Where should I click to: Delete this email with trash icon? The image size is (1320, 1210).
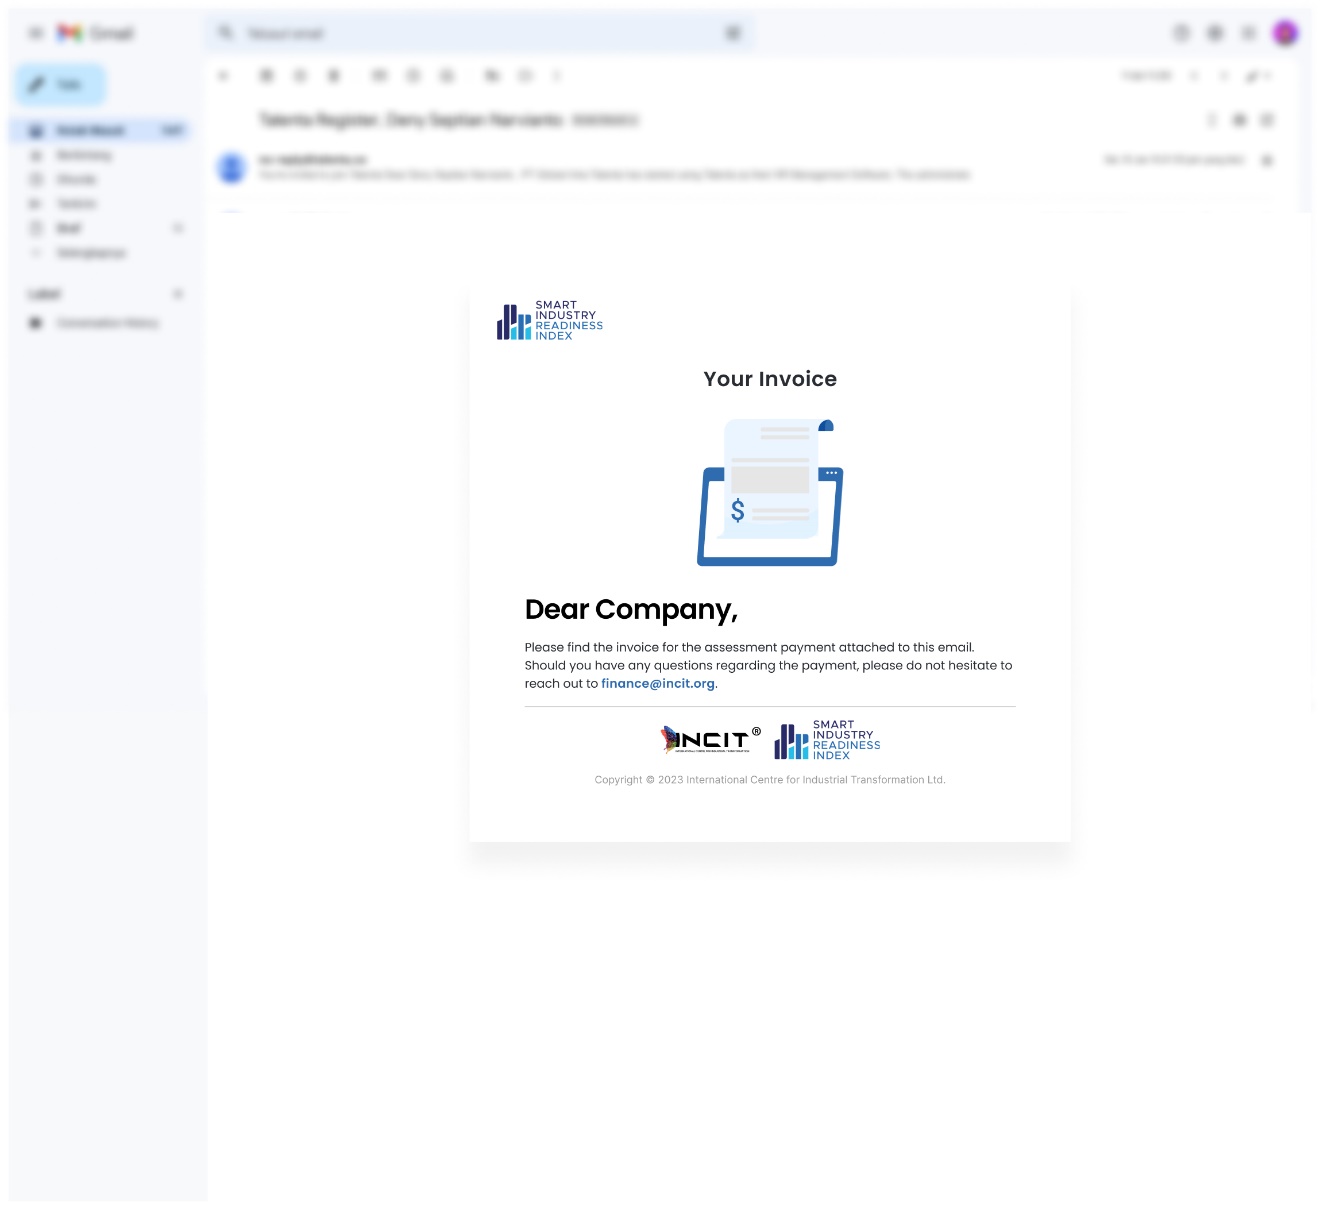coord(334,76)
